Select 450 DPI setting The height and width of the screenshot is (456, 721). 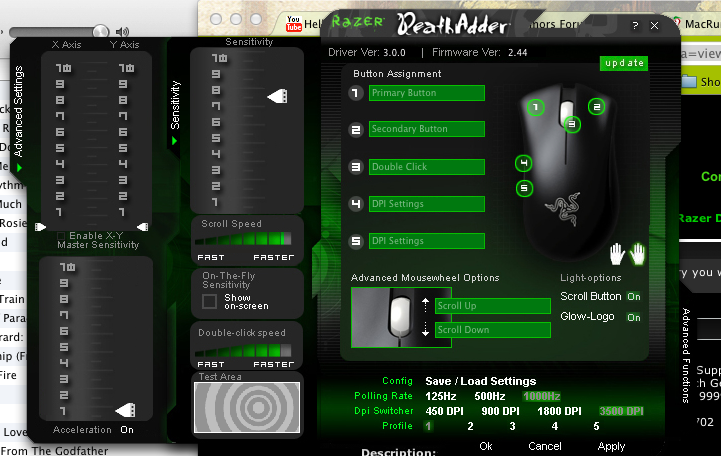(444, 411)
